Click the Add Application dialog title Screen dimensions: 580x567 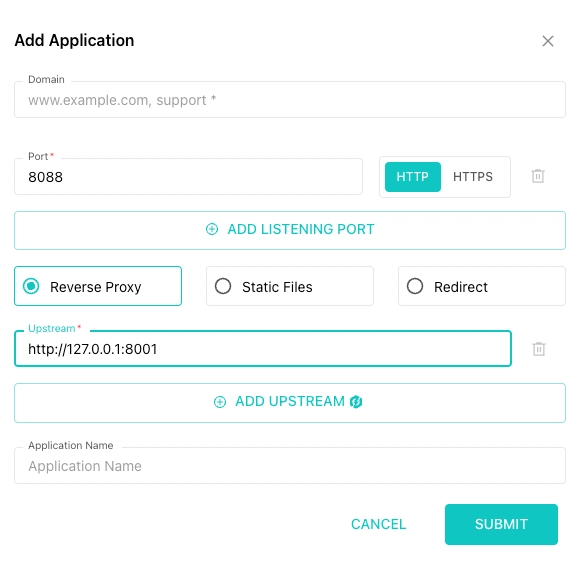[x=74, y=40]
